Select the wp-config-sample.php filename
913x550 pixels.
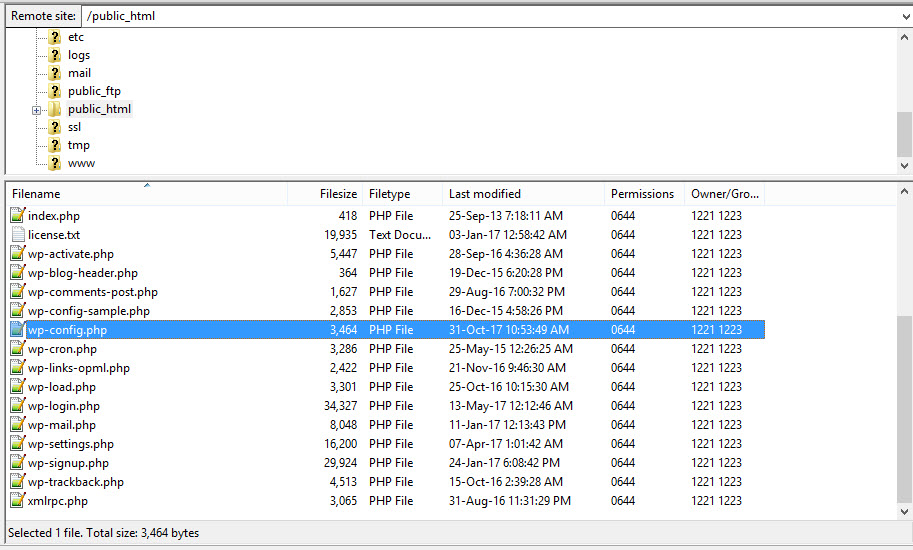click(x=89, y=311)
